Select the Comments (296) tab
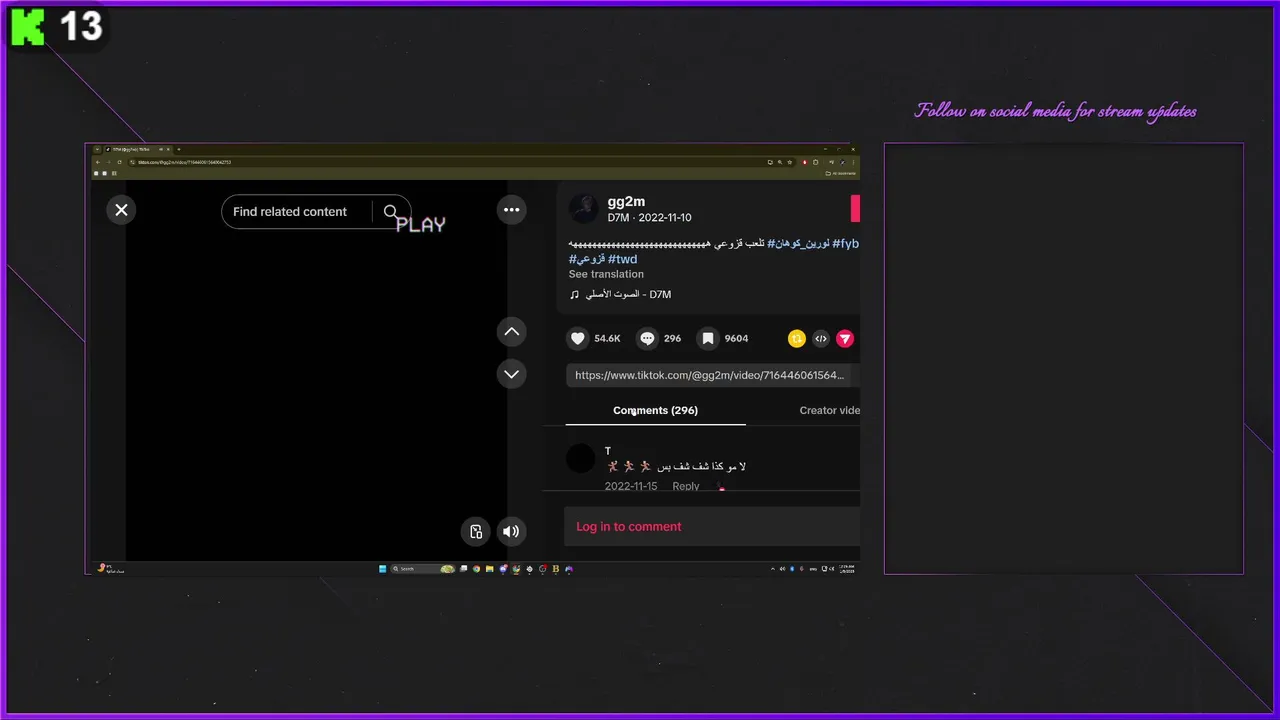The width and height of the screenshot is (1280, 720). [x=655, y=411]
